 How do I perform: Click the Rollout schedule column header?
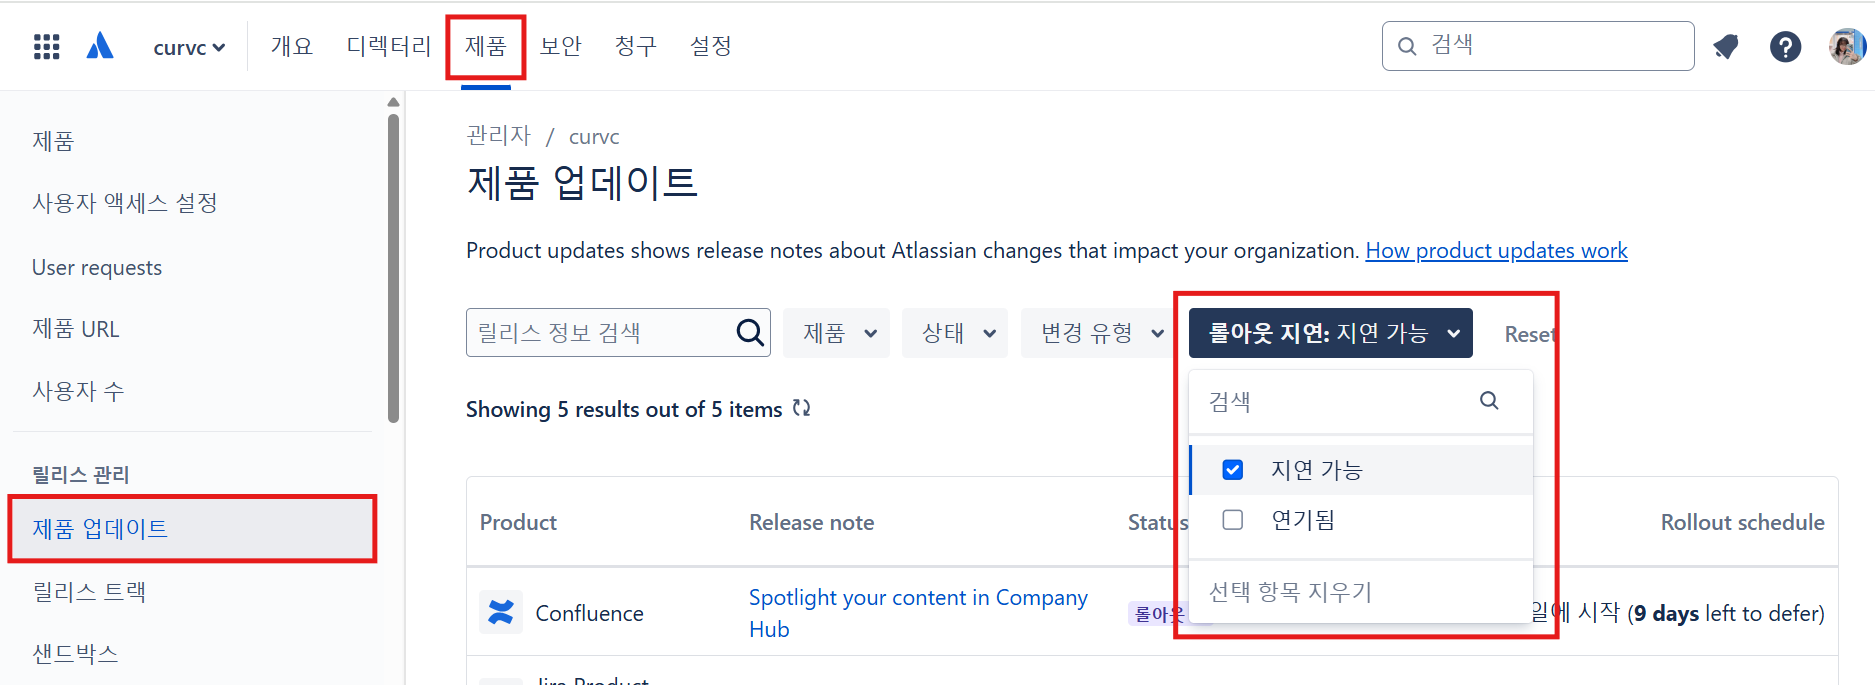(1742, 522)
